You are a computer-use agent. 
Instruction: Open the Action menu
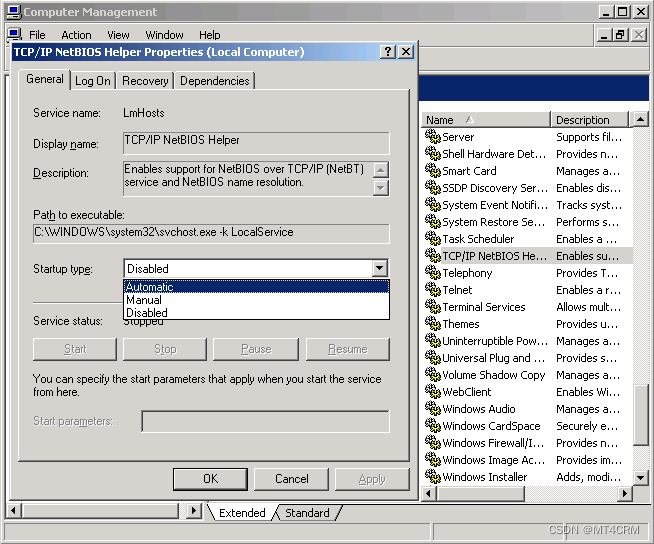tap(76, 35)
